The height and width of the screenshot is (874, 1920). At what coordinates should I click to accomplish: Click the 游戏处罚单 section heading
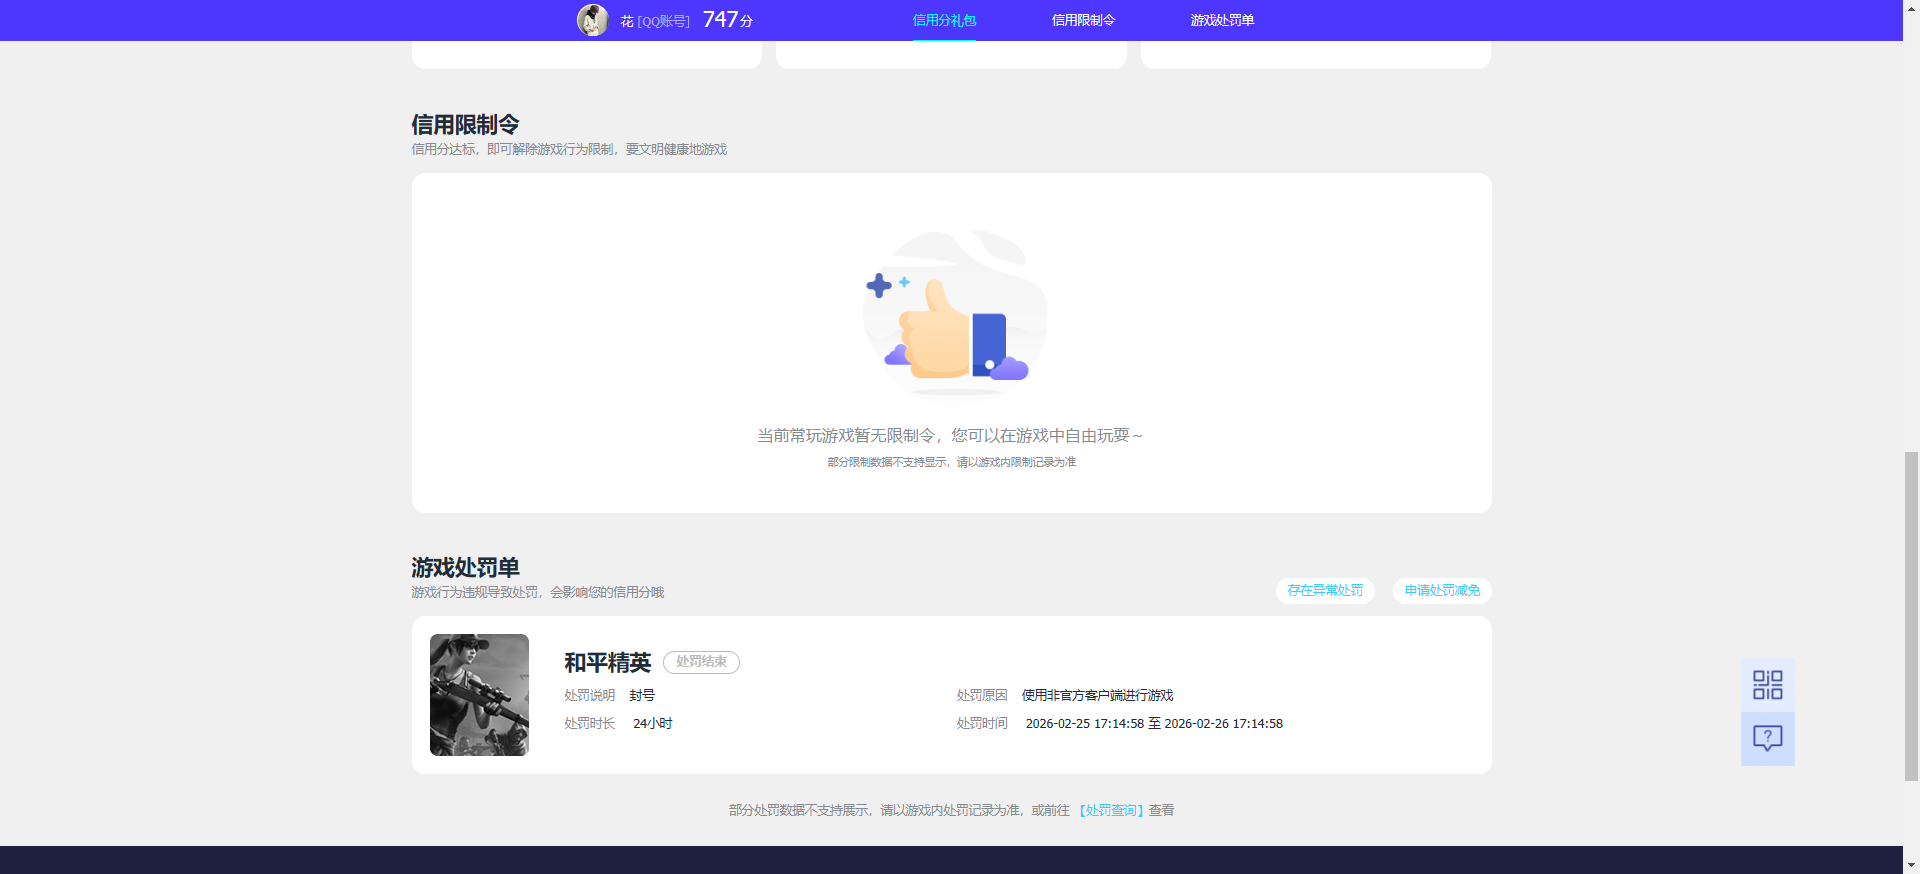465,568
